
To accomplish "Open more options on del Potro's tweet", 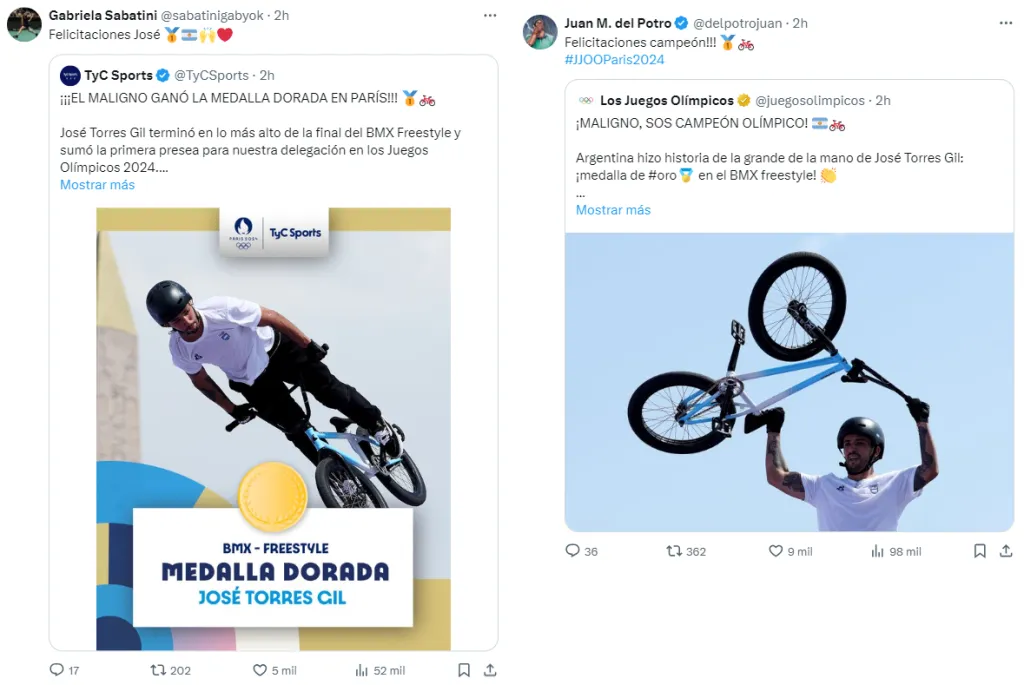I will tap(1006, 22).
